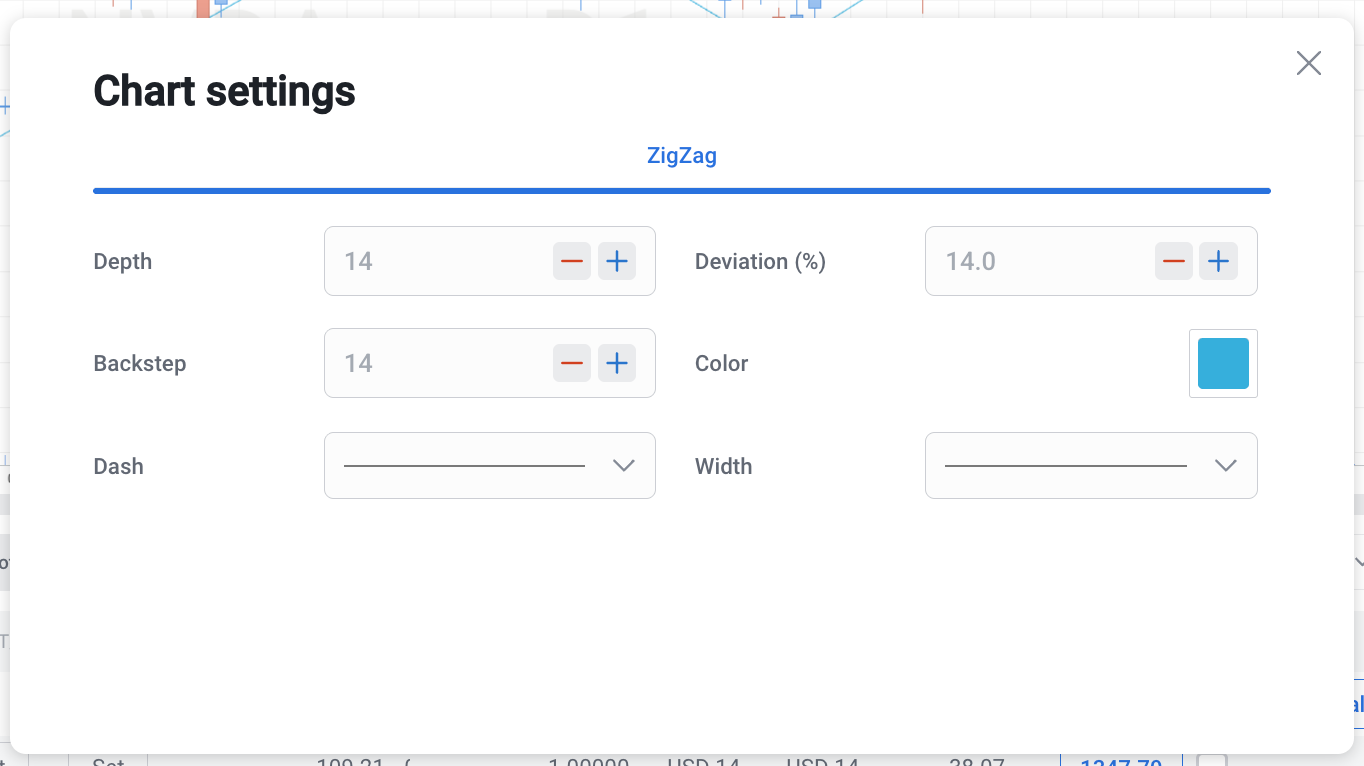Tick the checkbox below the dialog

point(1211,761)
